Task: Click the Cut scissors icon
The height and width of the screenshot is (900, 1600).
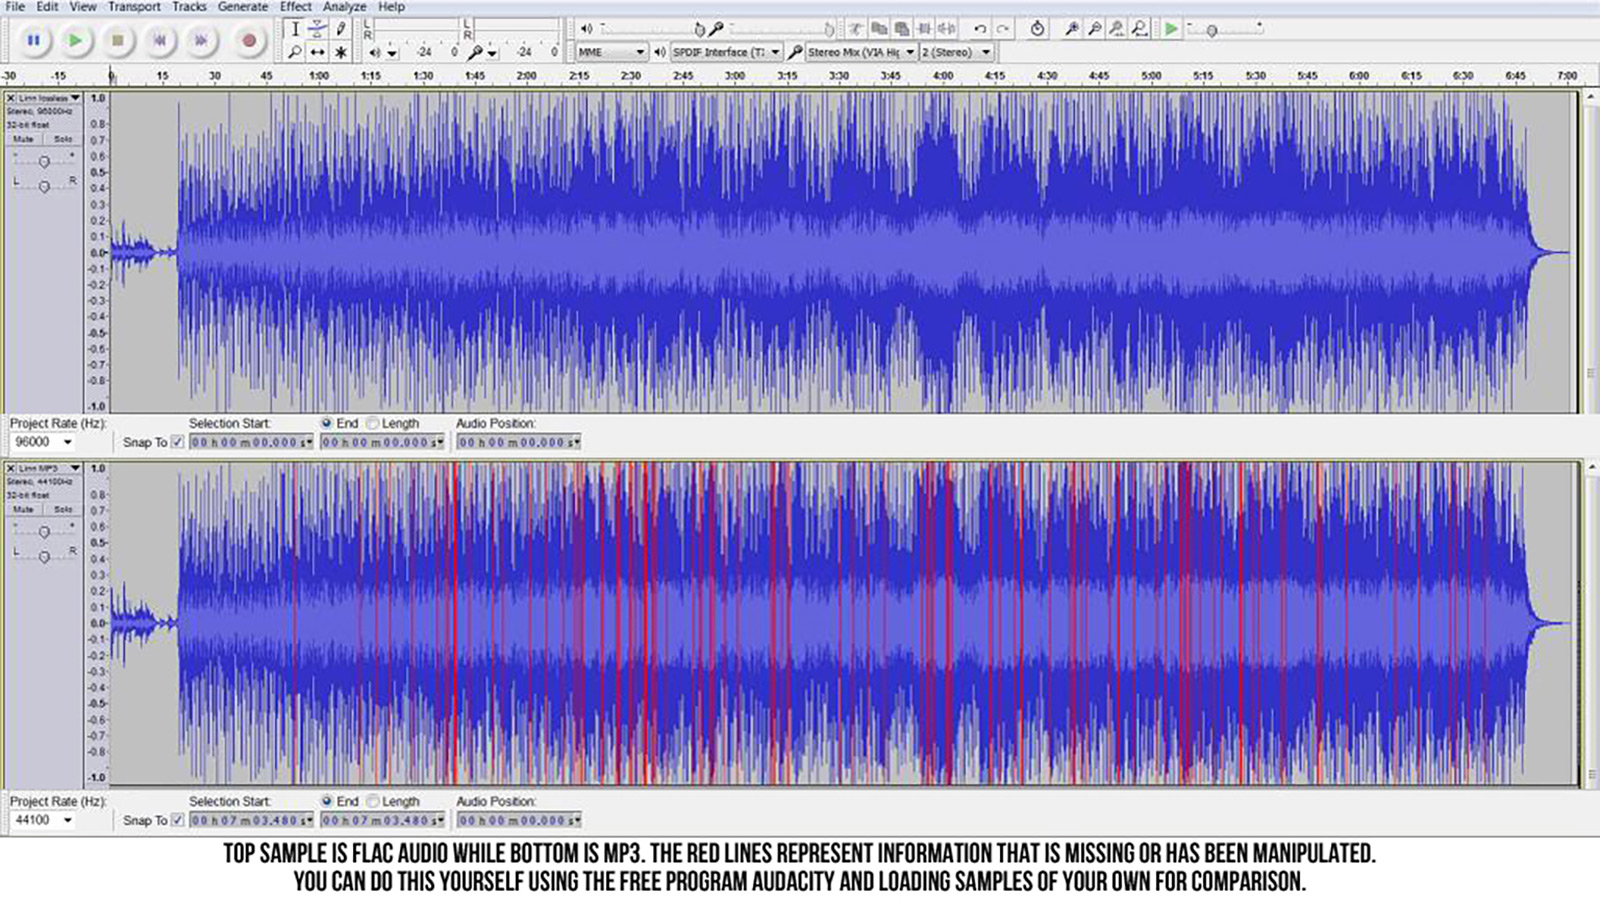Action: click(856, 29)
